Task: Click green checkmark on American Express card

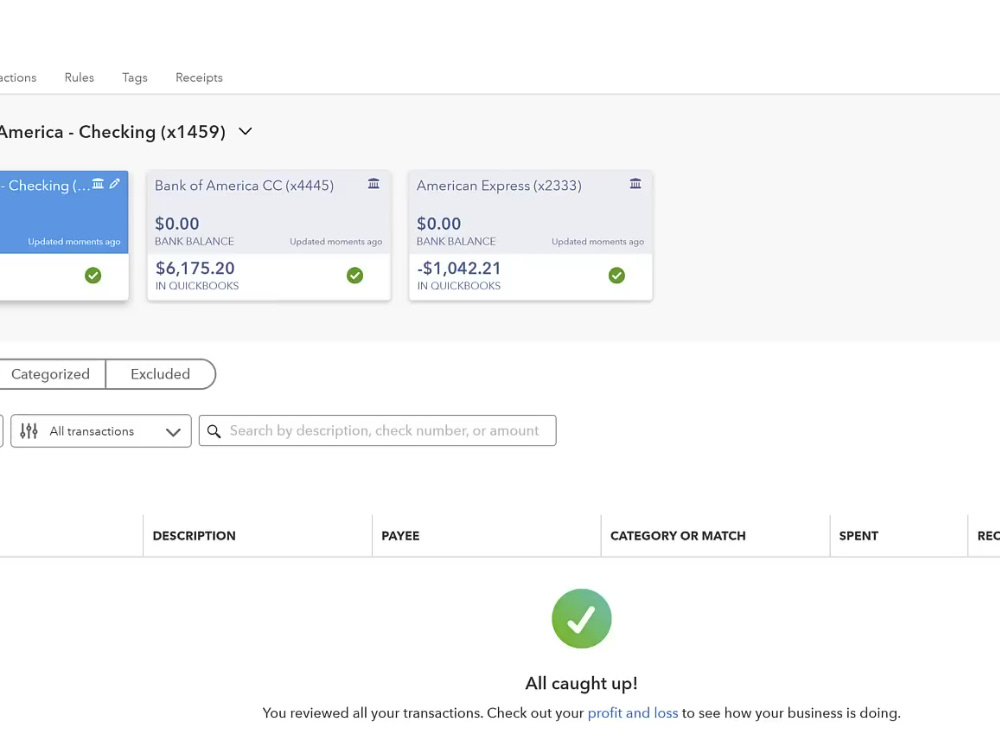Action: pos(617,276)
